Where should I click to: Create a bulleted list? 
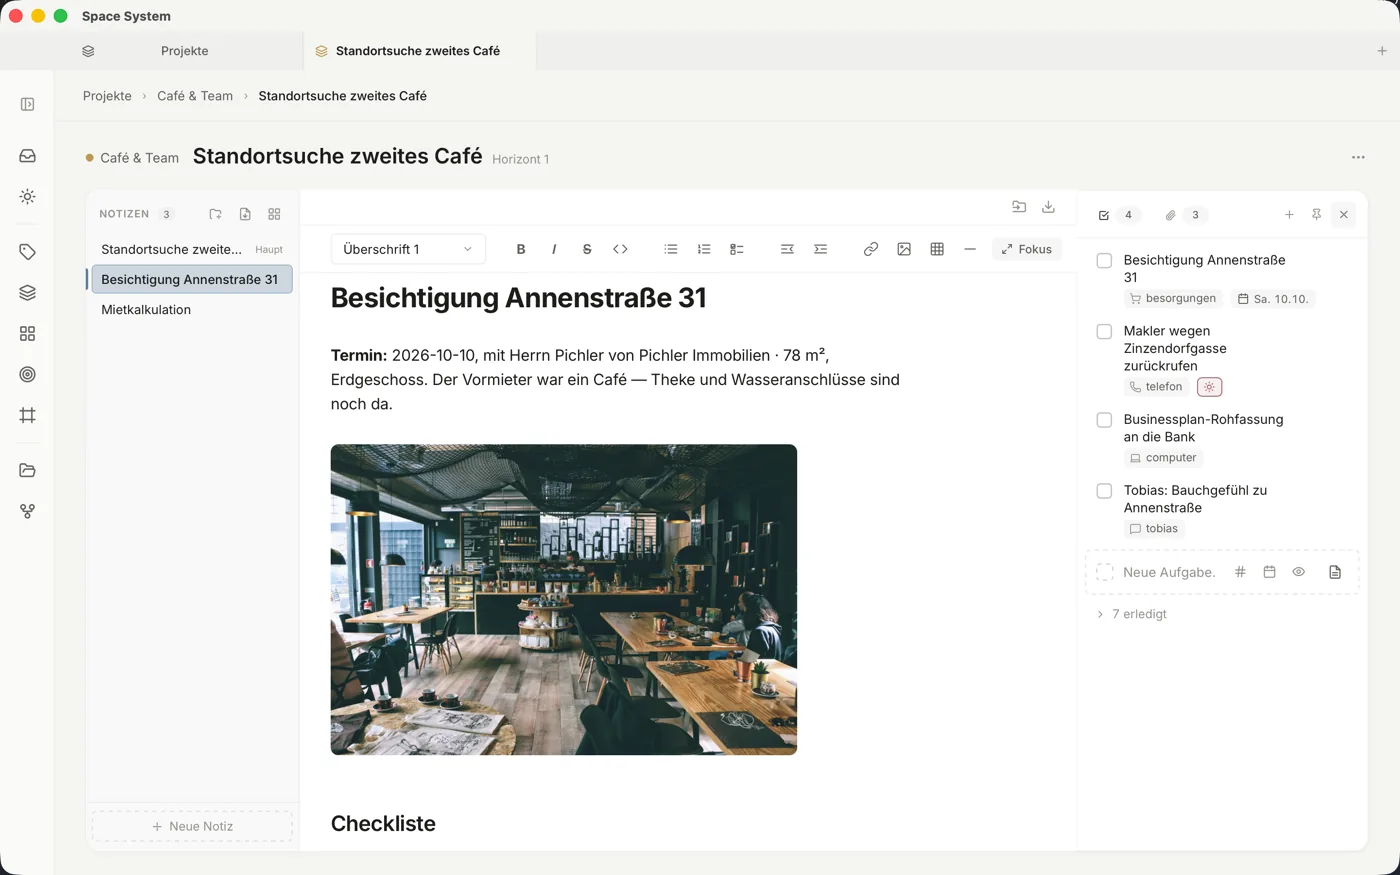coord(671,249)
